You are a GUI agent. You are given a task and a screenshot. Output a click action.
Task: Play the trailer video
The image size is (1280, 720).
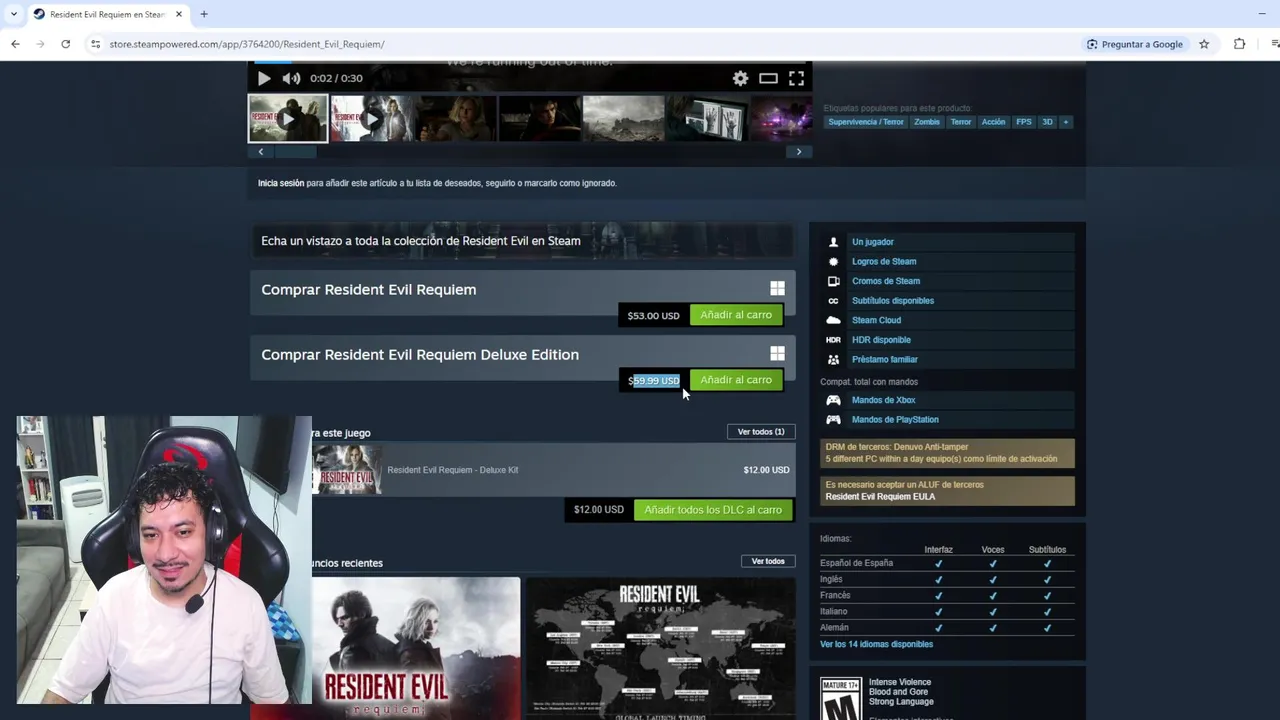264,78
